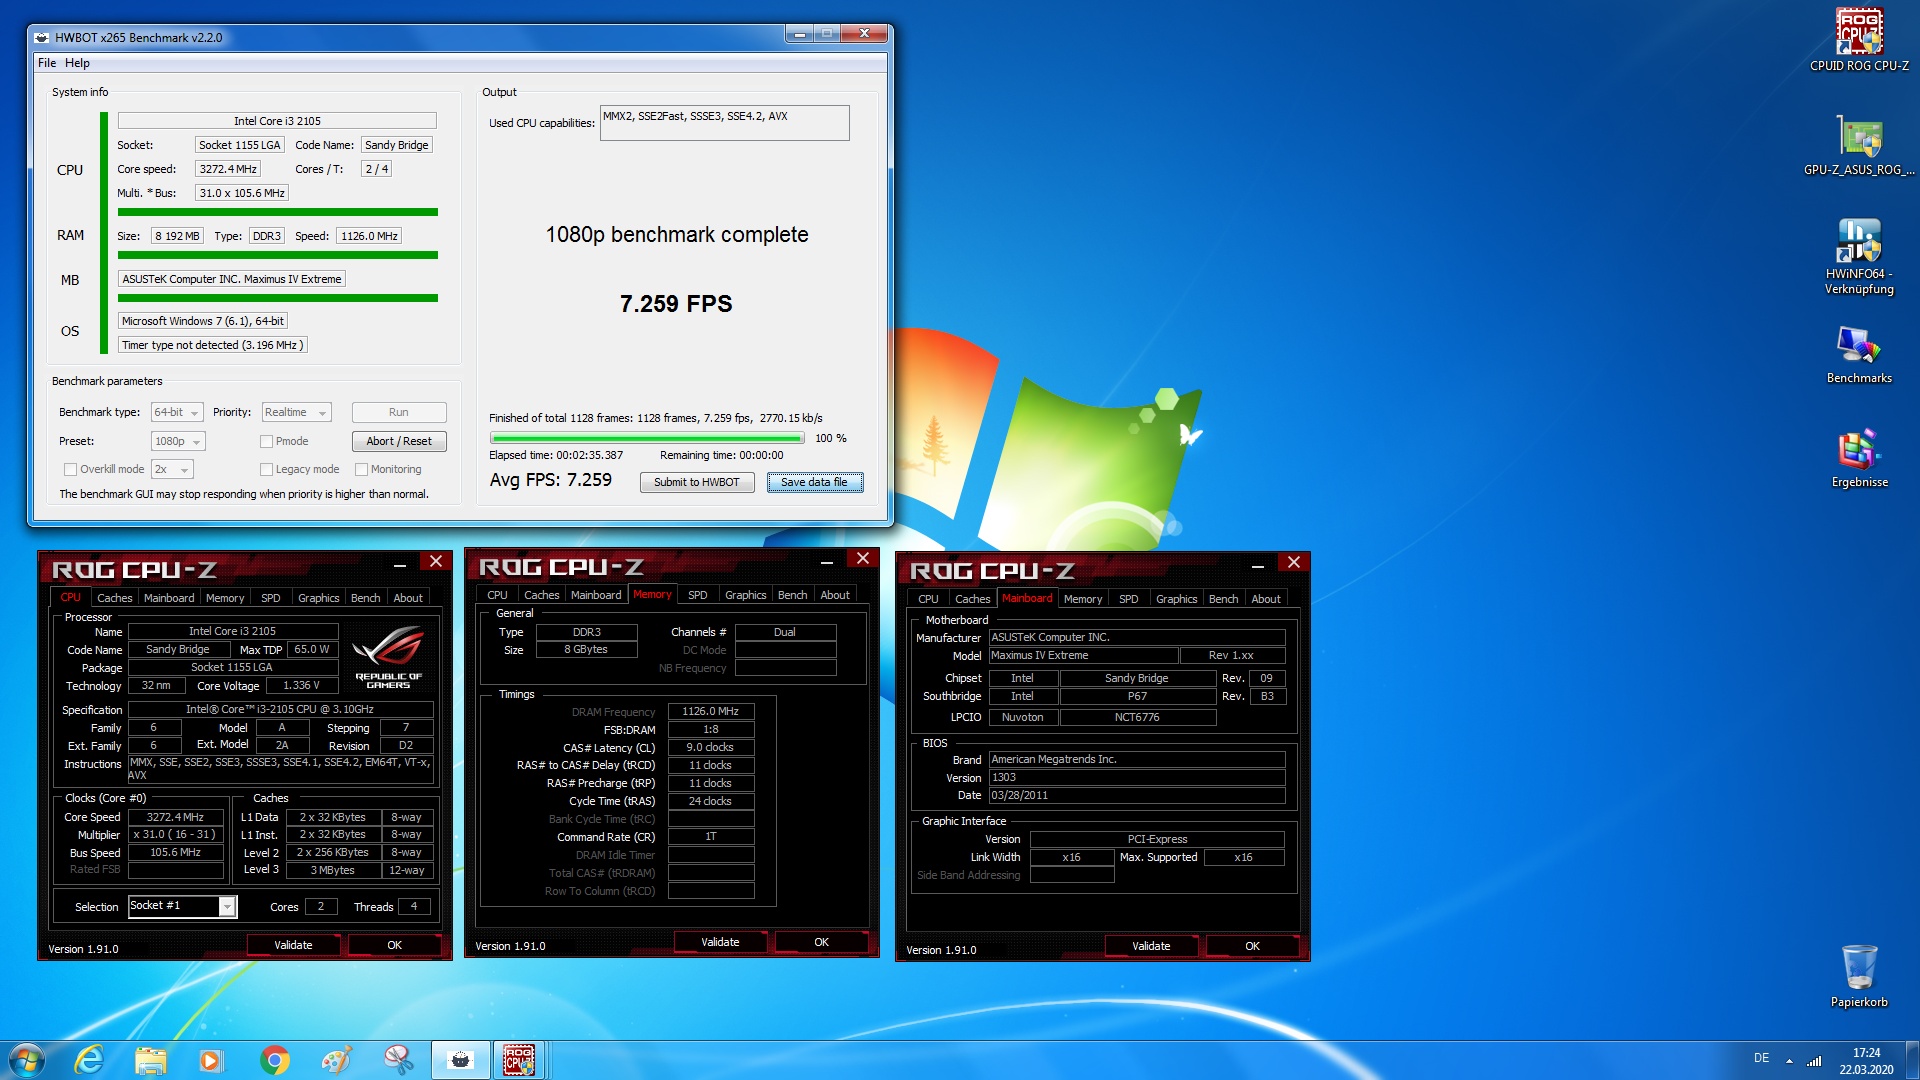Open Memory tab in right CPU-Z window

1082,599
